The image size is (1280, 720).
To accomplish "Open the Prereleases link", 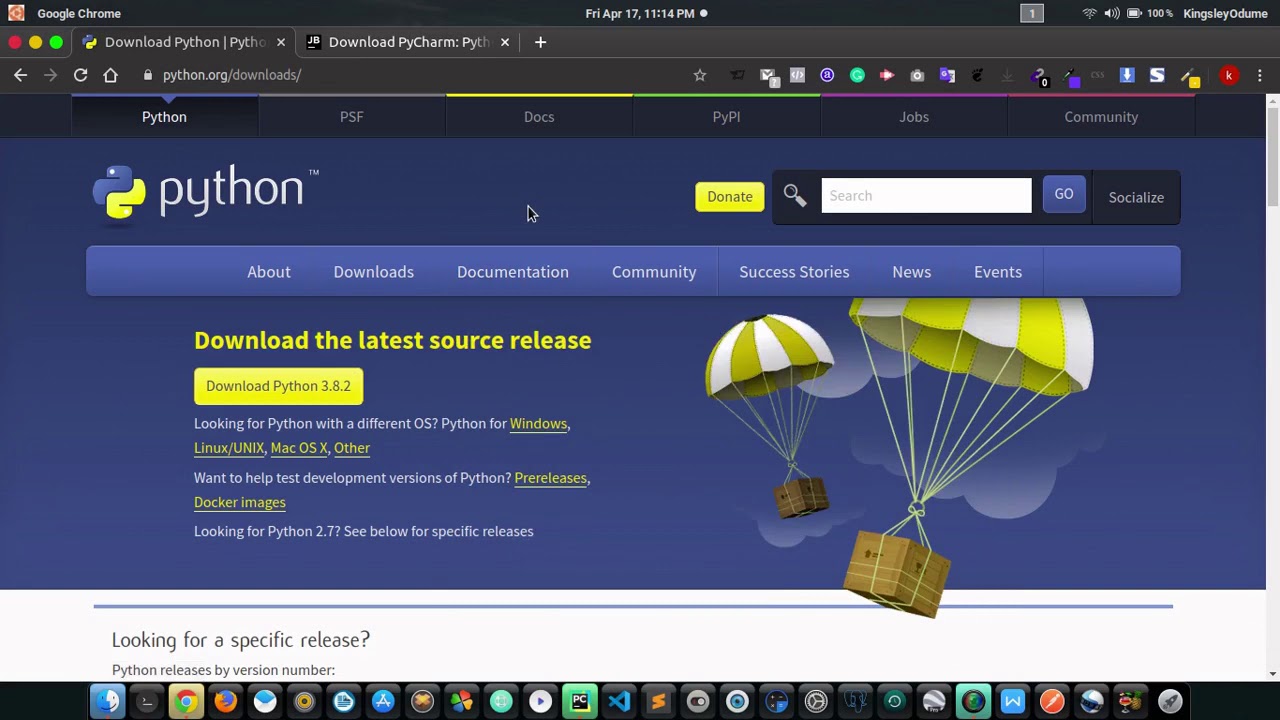I will [550, 478].
